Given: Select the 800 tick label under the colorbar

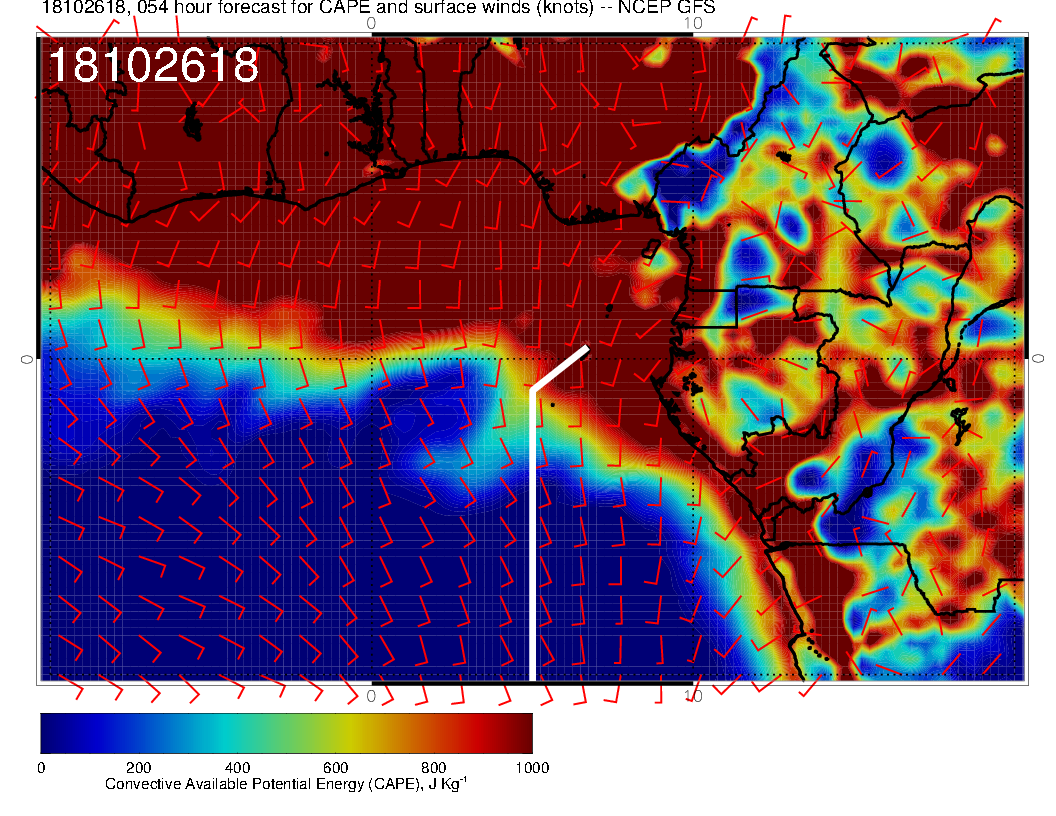Looking at the screenshot, I should tap(433, 768).
